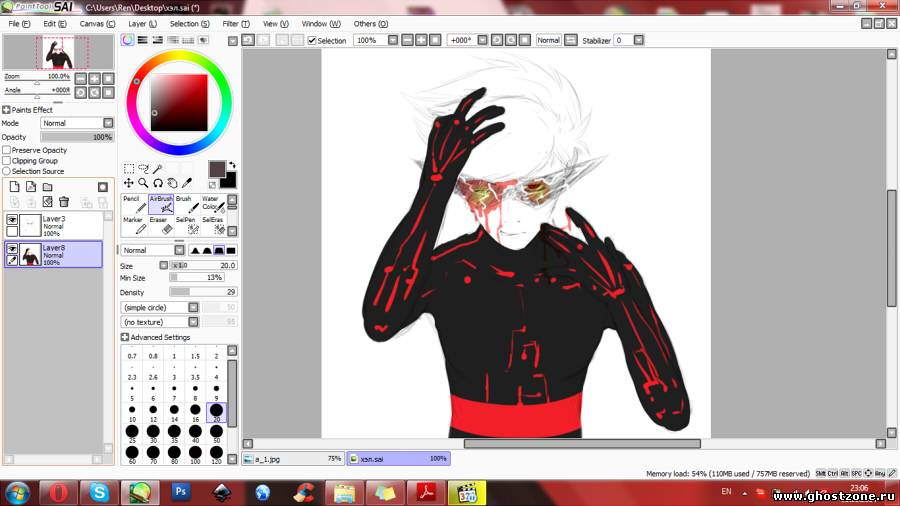Toggle the Selection checkbox
This screenshot has width=900, height=506.
coord(312,41)
